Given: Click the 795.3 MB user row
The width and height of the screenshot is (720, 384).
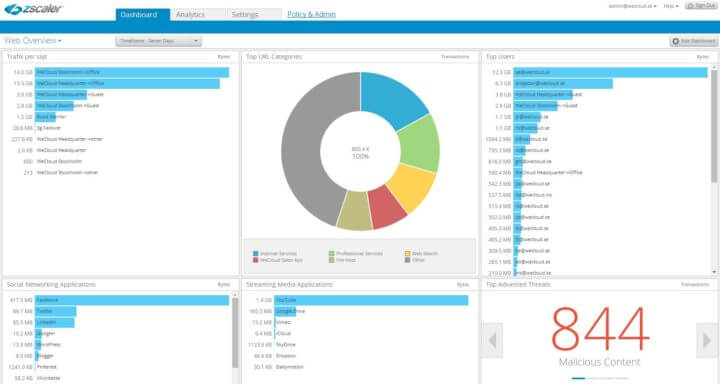Looking at the screenshot, I should tap(520, 150).
